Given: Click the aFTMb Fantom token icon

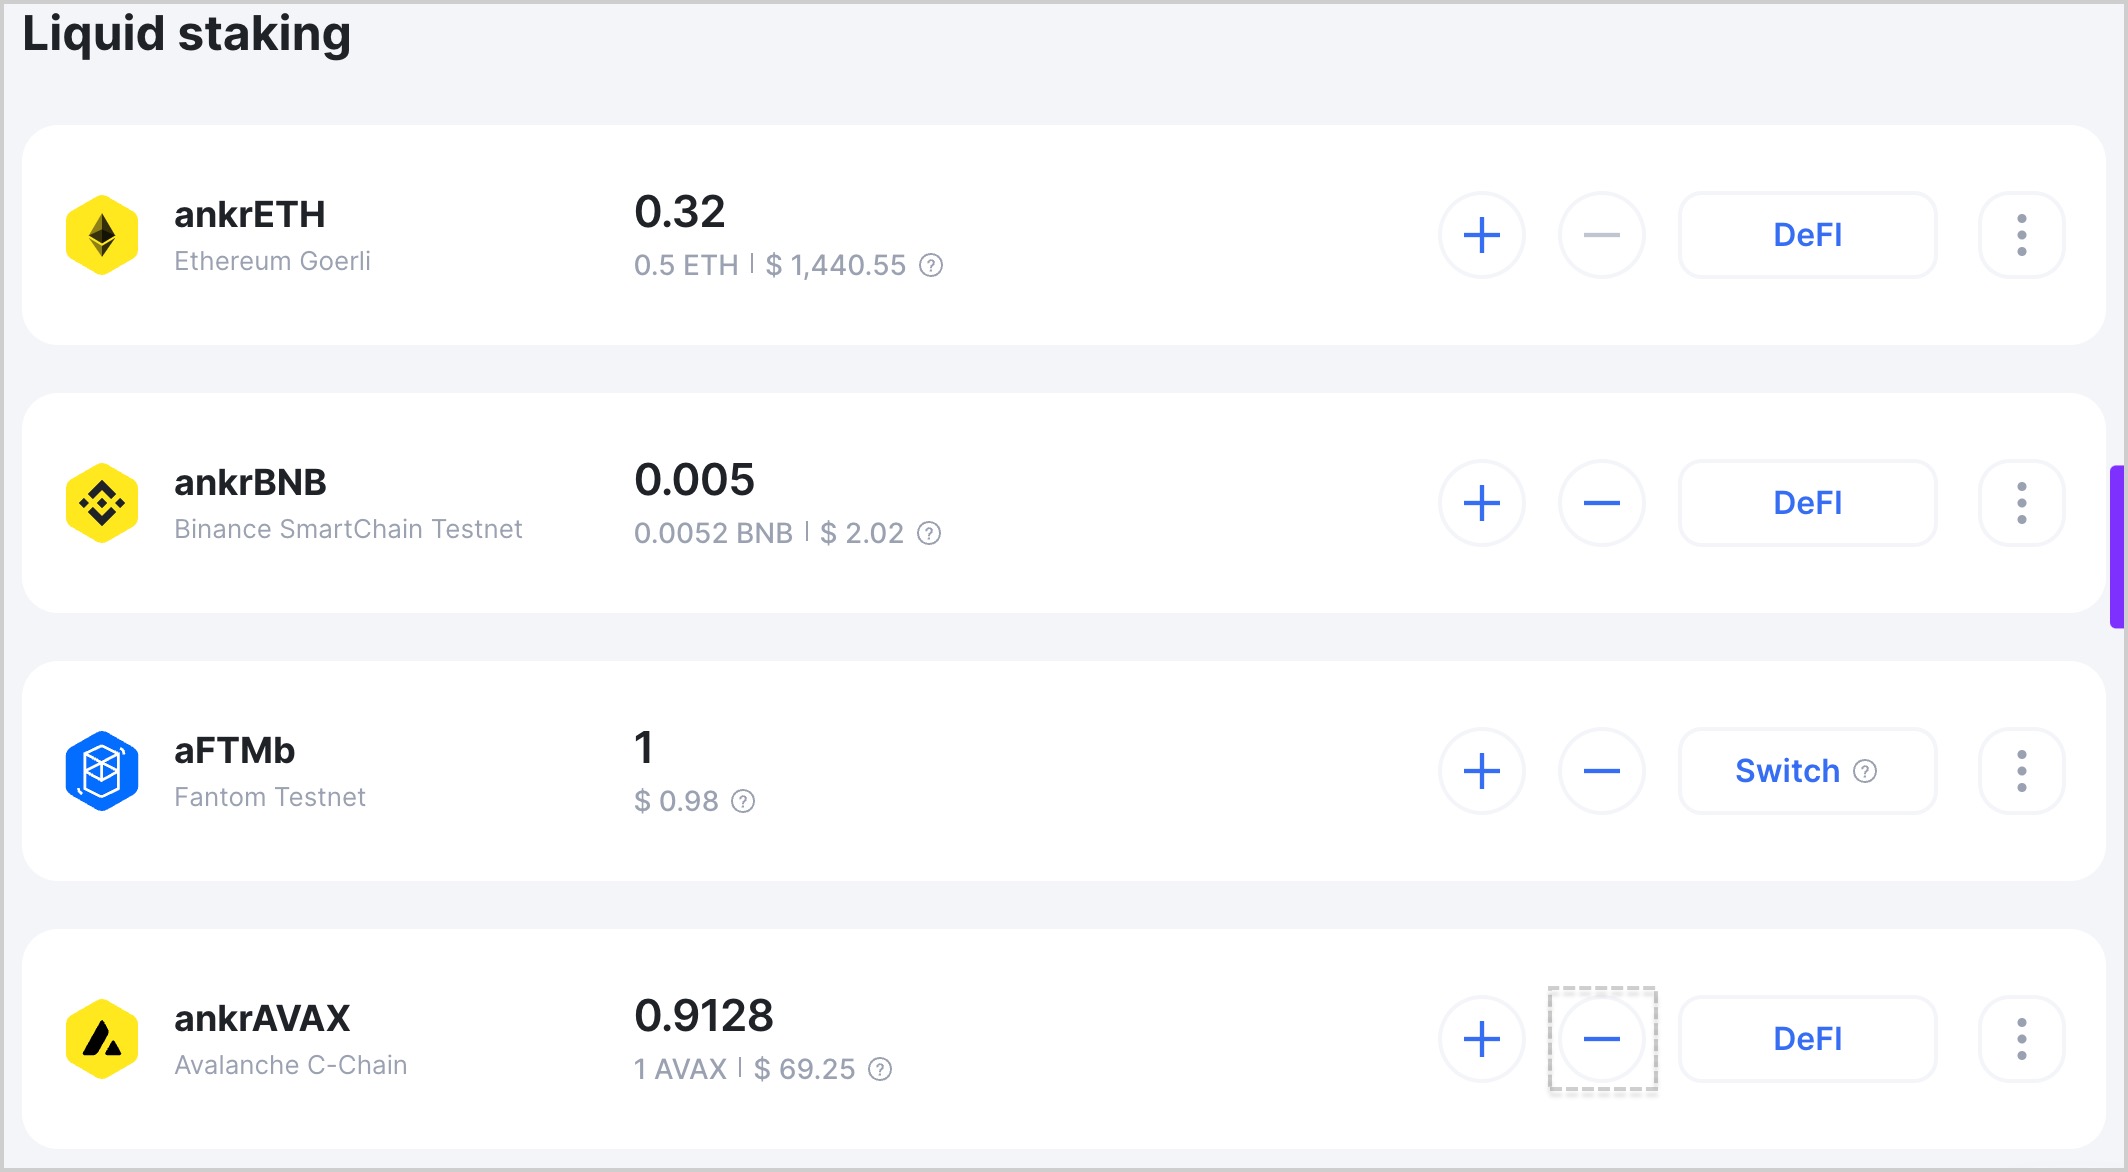Looking at the screenshot, I should [101, 769].
